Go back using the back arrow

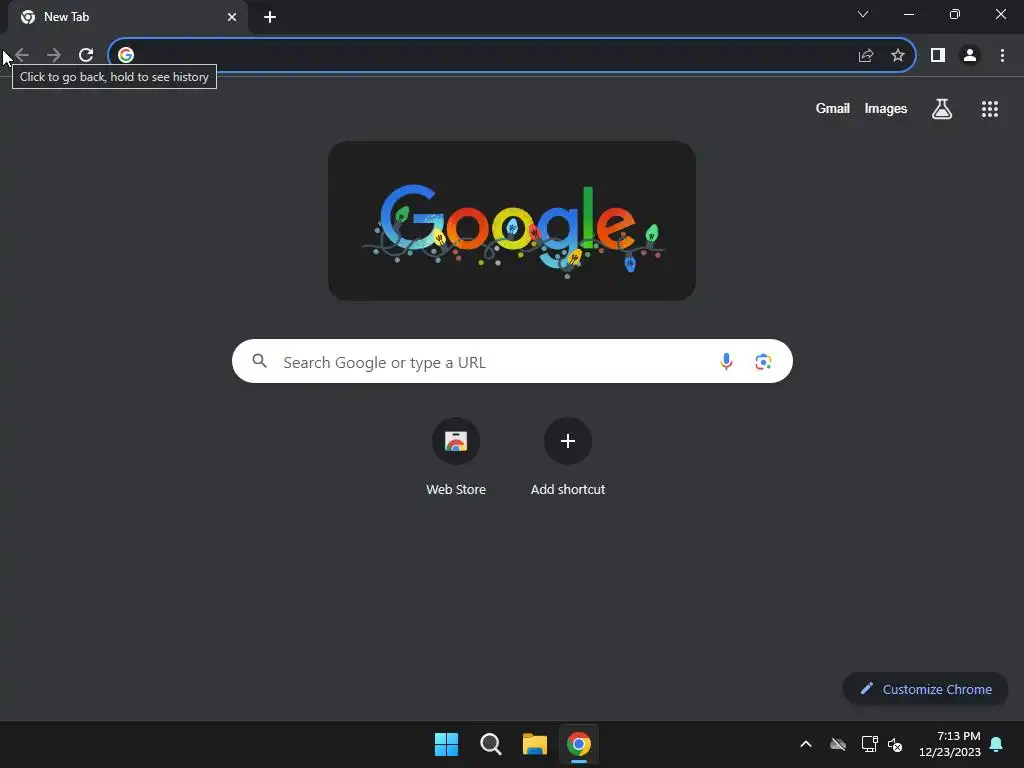pyautogui.click(x=22, y=55)
